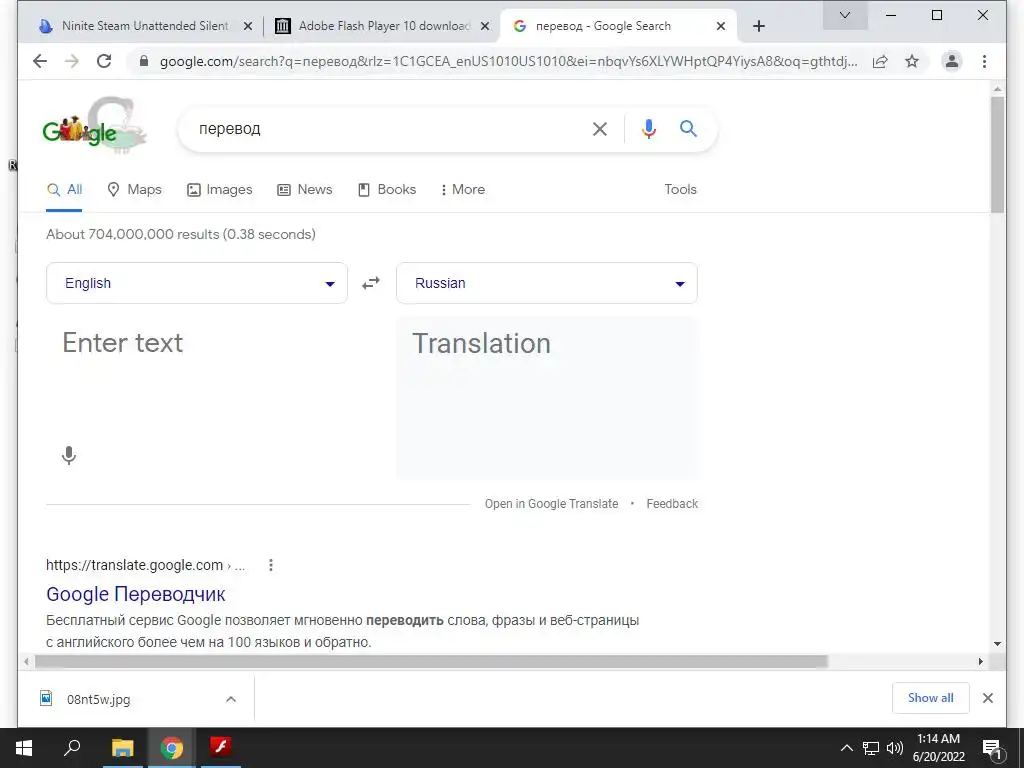Switch to Adobe Flash Player 10 tab
Viewport: 1024px width, 768px height.
(382, 26)
